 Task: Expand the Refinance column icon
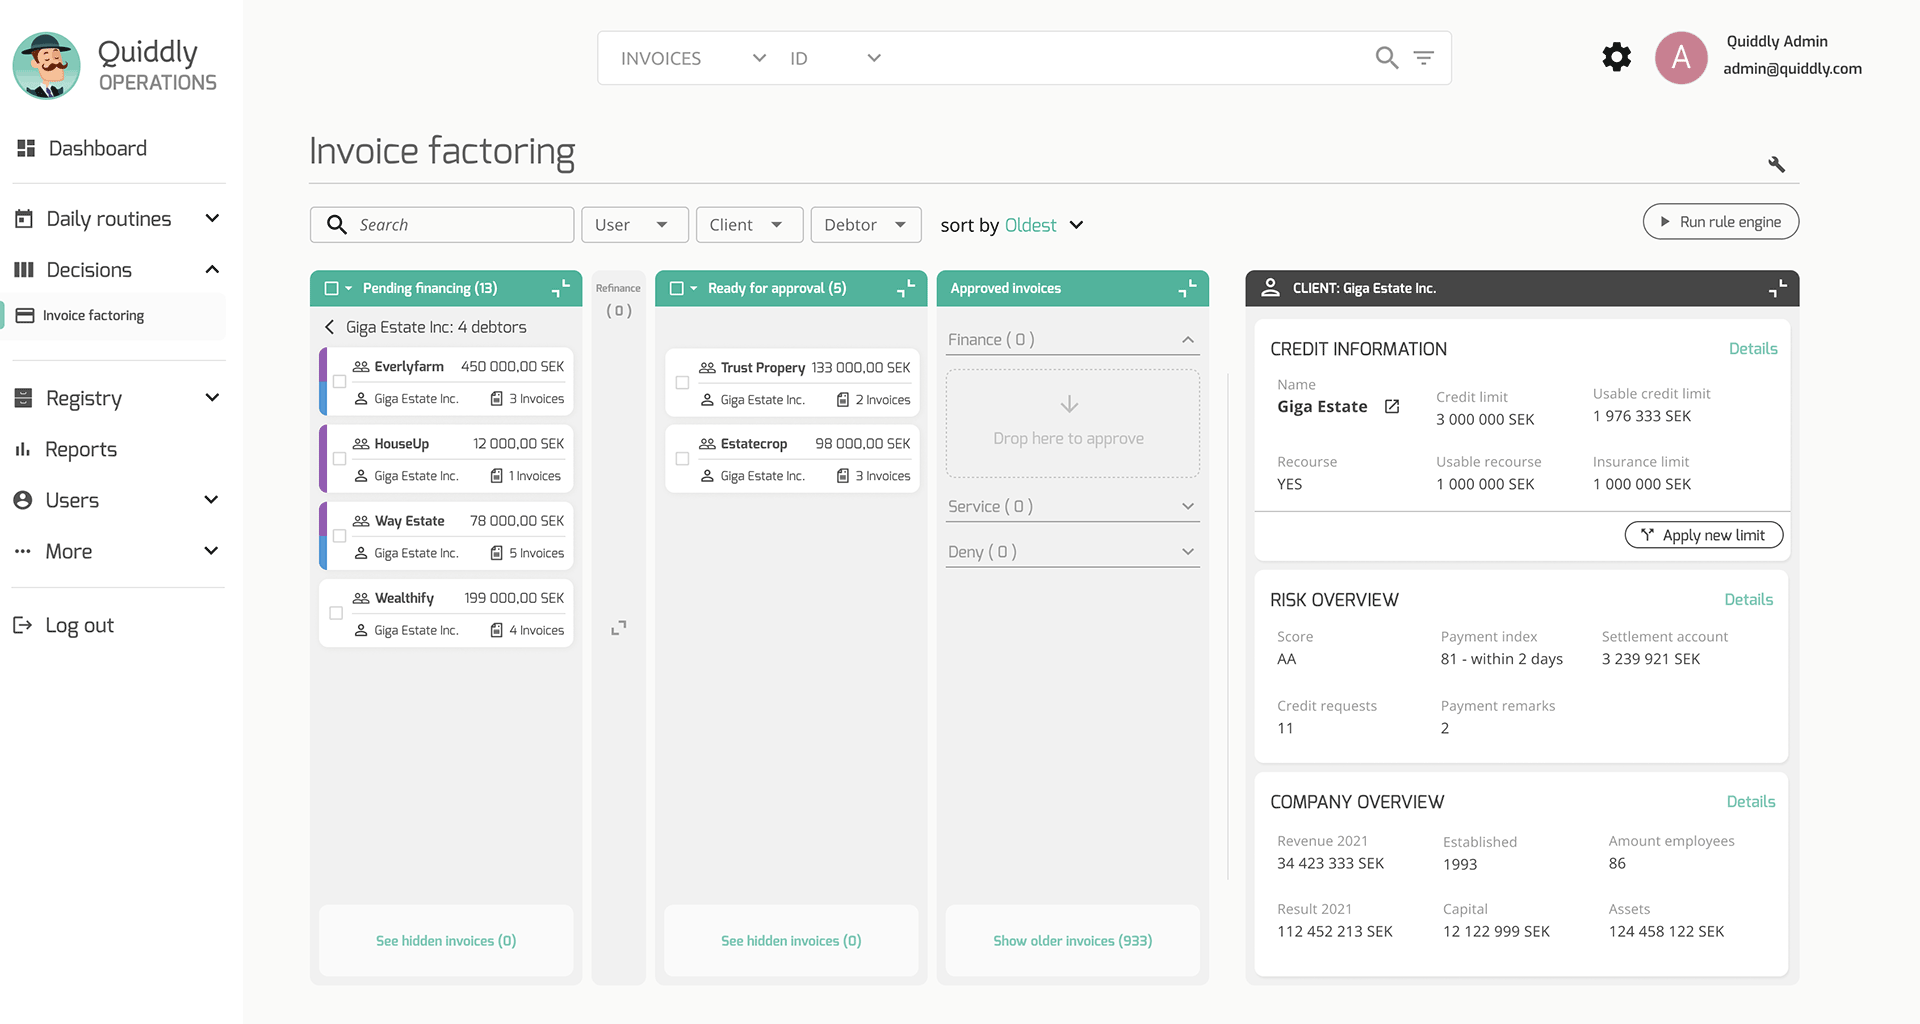coord(619,627)
